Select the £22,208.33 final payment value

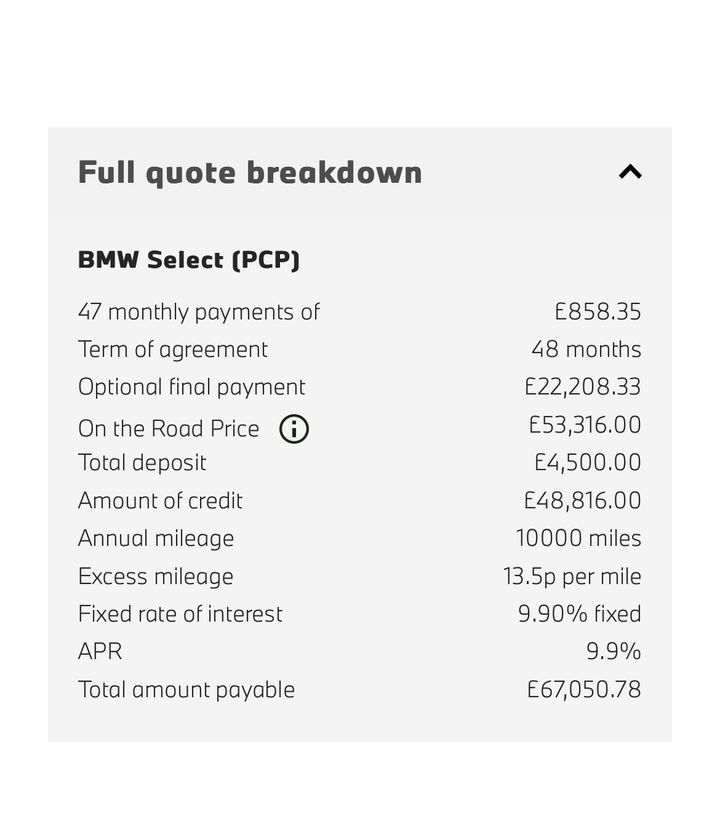(583, 387)
